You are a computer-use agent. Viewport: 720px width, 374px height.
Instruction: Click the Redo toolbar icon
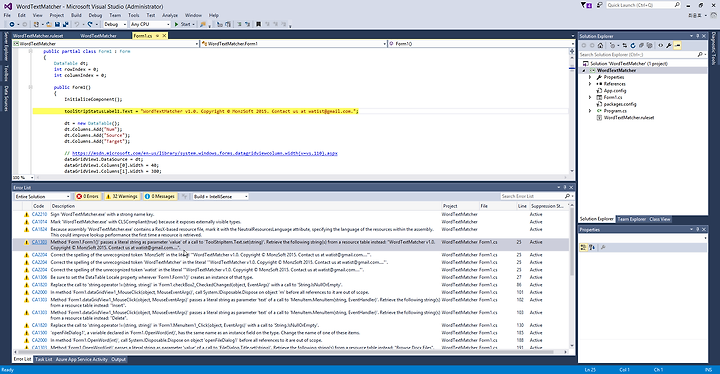point(90,24)
